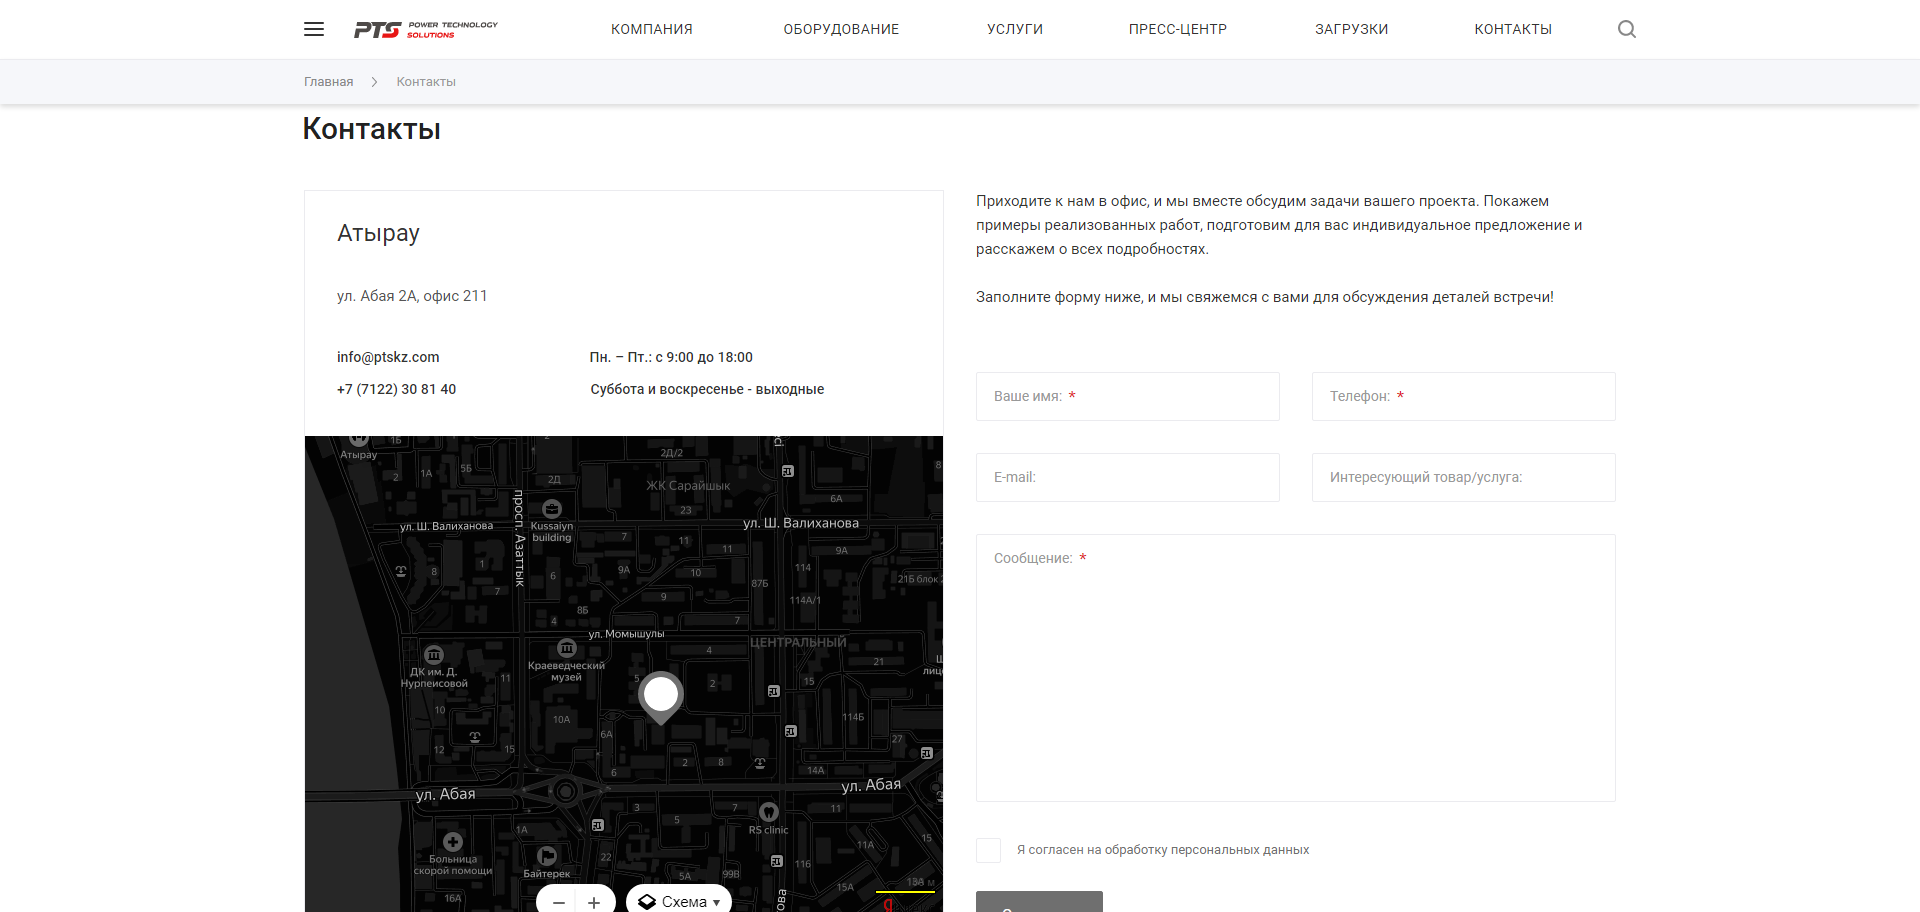Click the bus stop icon near building 116
The width and height of the screenshot is (1920, 912).
[x=777, y=861]
